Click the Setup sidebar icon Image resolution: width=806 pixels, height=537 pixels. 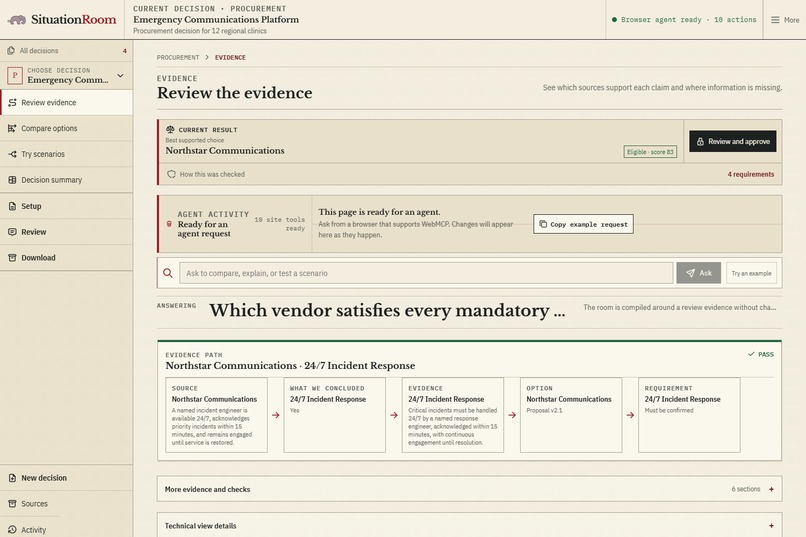[12, 206]
